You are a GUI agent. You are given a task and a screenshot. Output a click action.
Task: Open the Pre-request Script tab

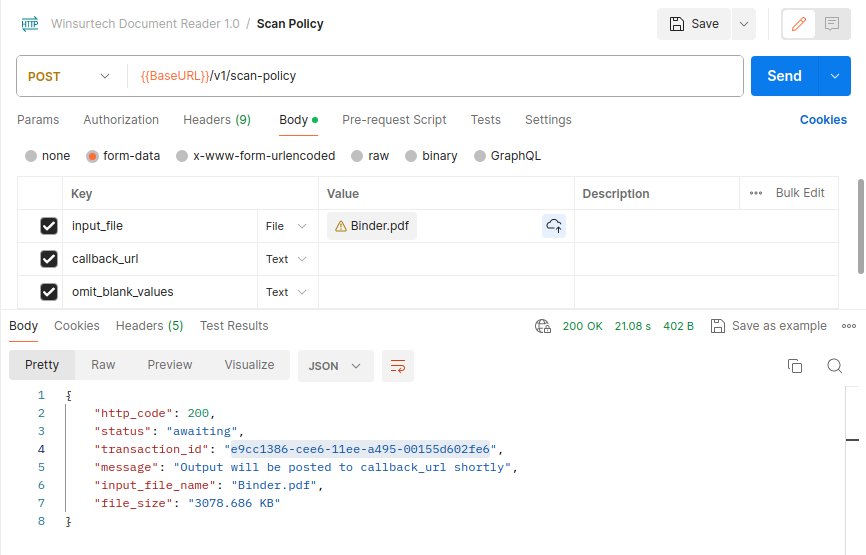pos(394,120)
